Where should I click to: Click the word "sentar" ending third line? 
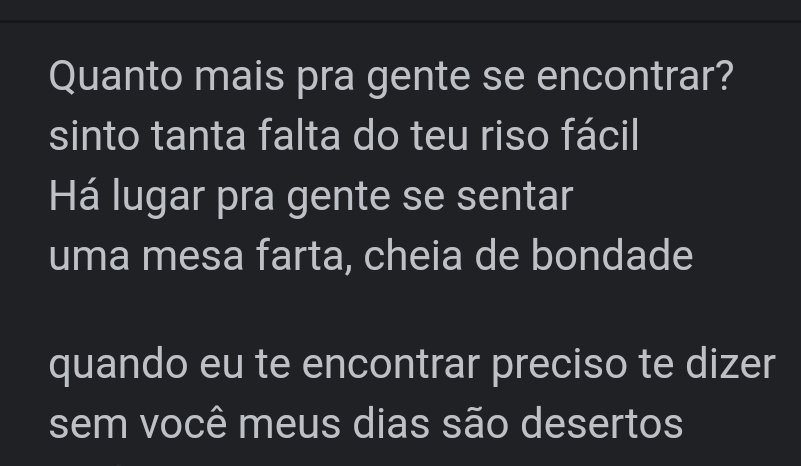[x=514, y=196]
